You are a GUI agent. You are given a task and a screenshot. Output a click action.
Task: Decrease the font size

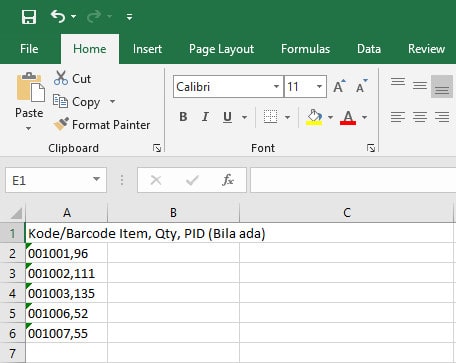pyautogui.click(x=361, y=86)
